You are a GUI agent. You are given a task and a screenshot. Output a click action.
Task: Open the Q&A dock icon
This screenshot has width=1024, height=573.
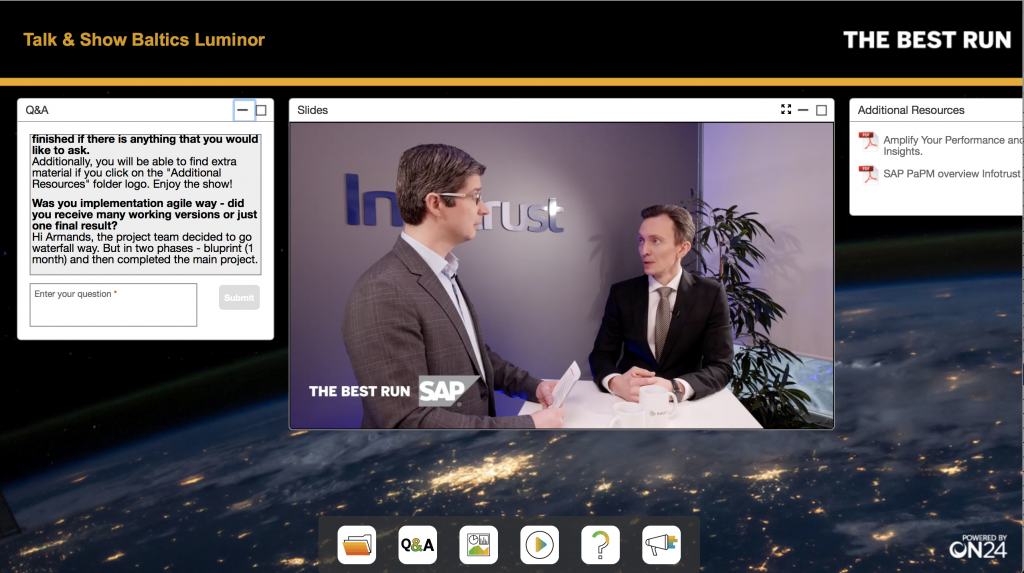pos(417,544)
